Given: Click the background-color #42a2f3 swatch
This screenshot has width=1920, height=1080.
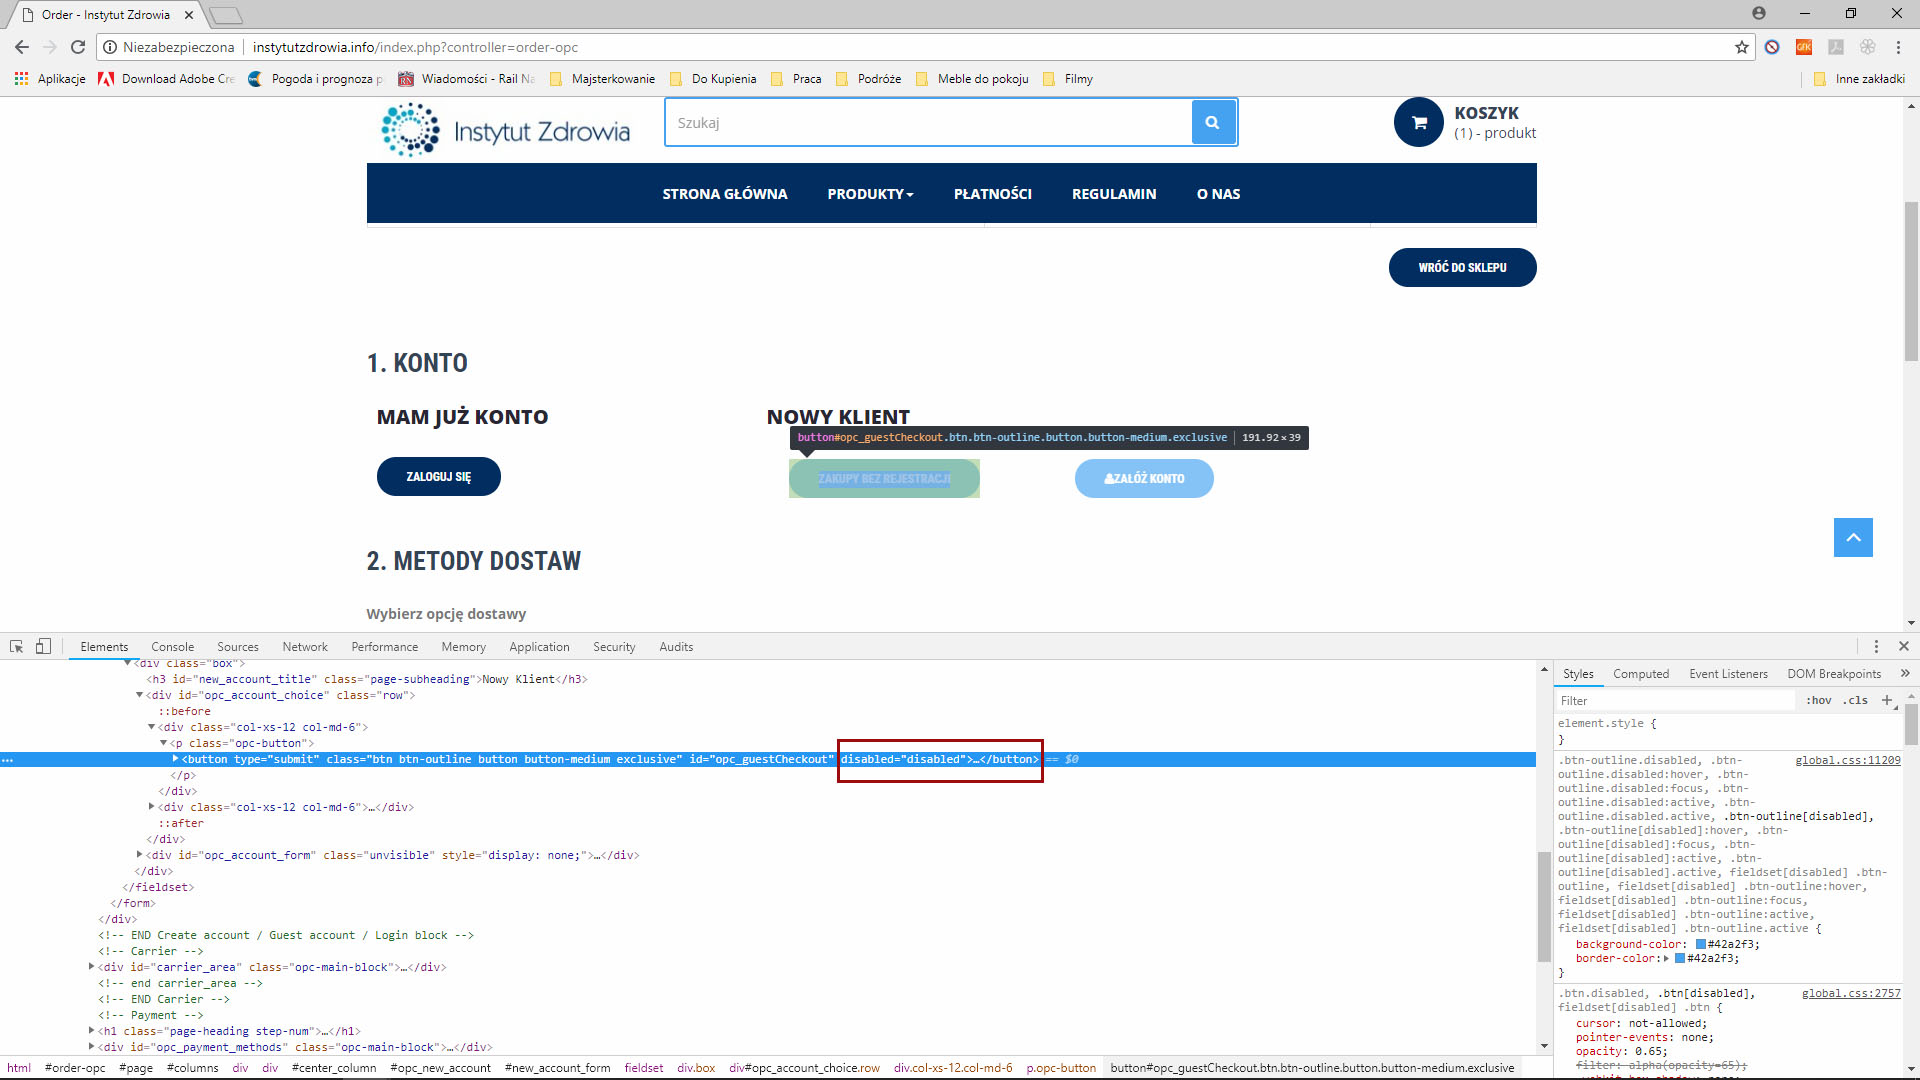Looking at the screenshot, I should [1700, 944].
